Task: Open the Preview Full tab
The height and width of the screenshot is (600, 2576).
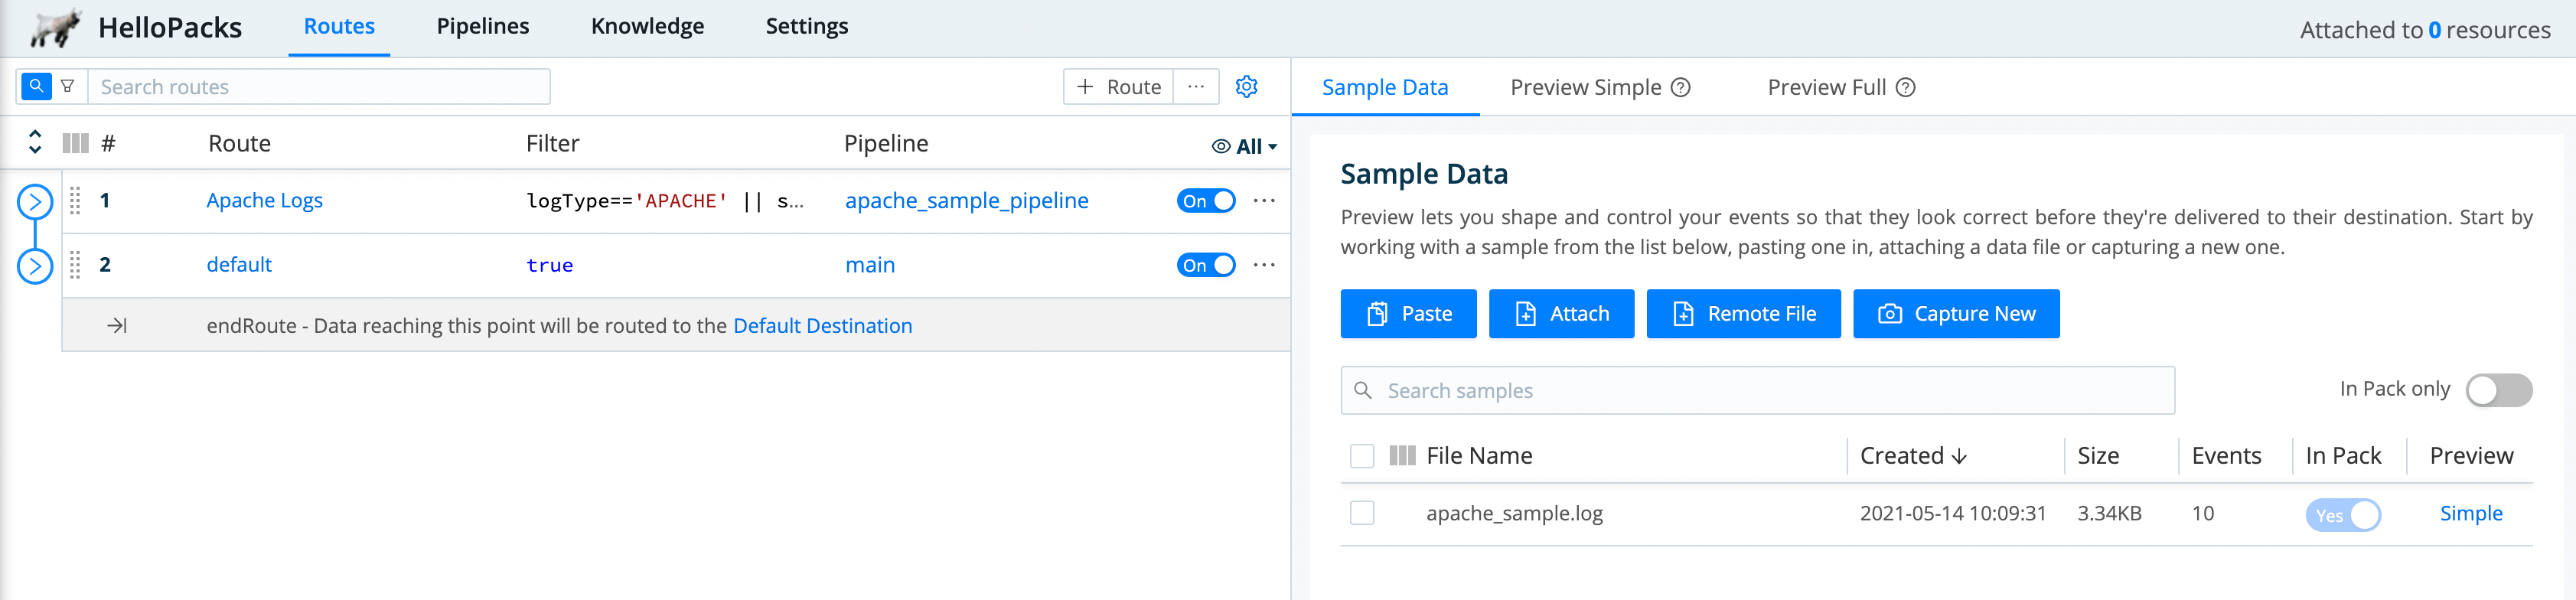Action: 1826,88
